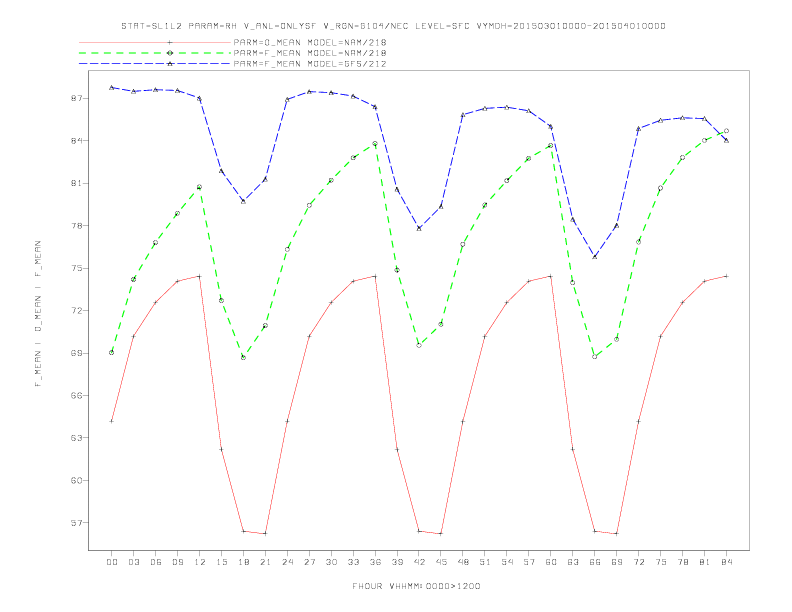Click the triangle marker on blue legend line
Image resolution: width=792 pixels, height=612 pixels.
tap(170, 64)
